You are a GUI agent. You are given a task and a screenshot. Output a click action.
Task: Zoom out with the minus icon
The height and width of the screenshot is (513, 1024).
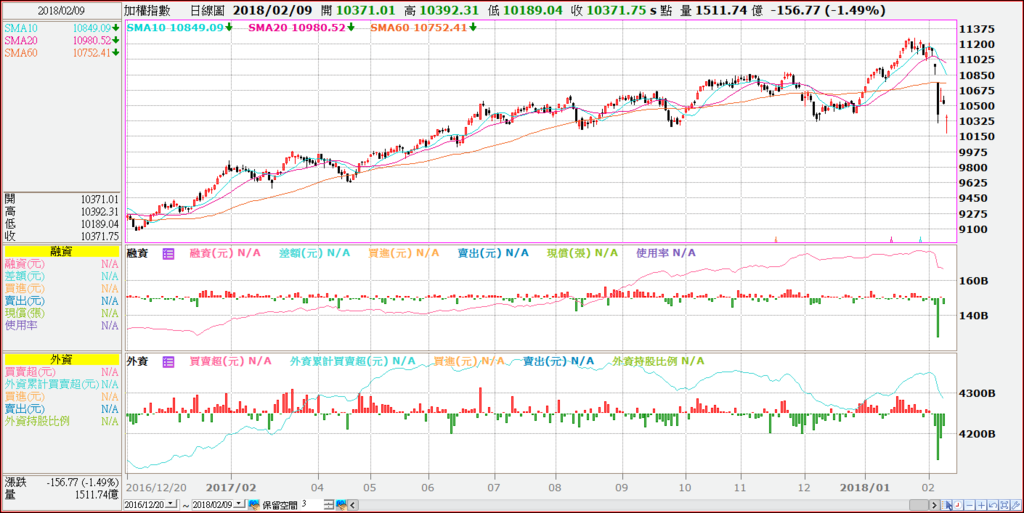point(970,505)
